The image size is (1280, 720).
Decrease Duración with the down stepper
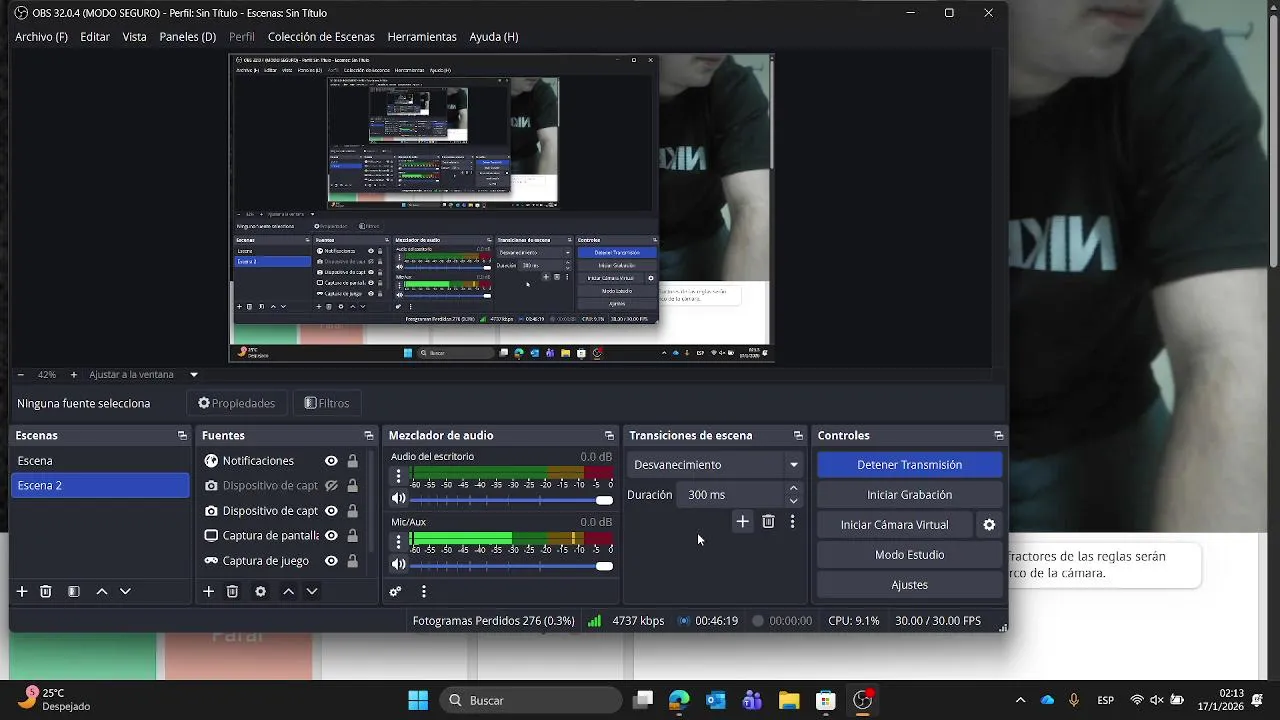coord(793,501)
